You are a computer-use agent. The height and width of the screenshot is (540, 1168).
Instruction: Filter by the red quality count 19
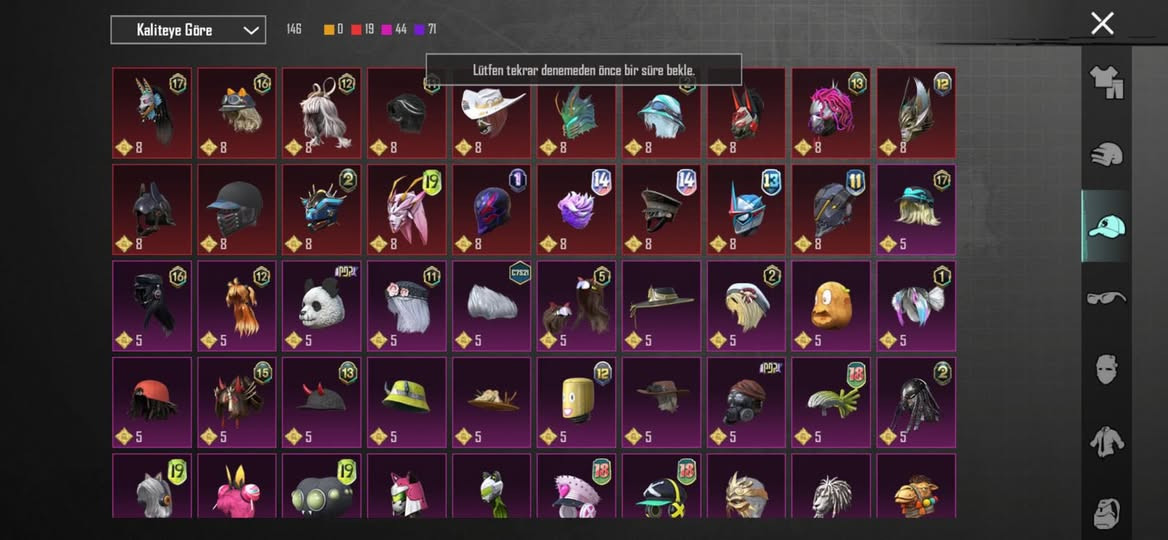click(362, 30)
